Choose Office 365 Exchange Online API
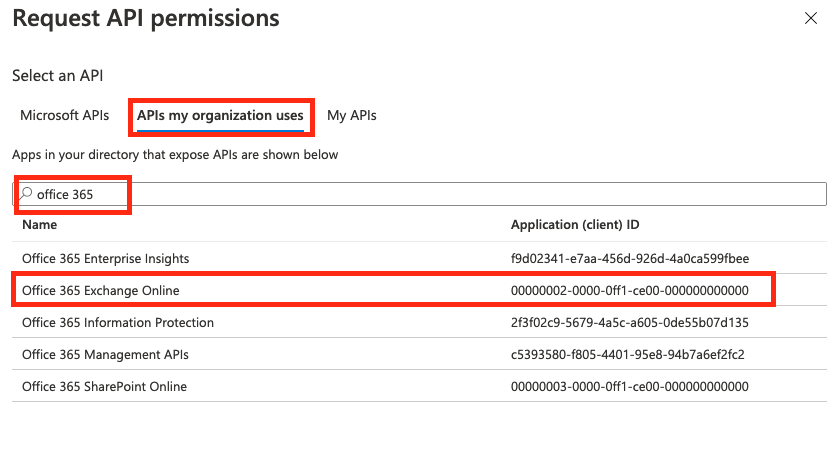The width and height of the screenshot is (838, 466). (x=100, y=290)
